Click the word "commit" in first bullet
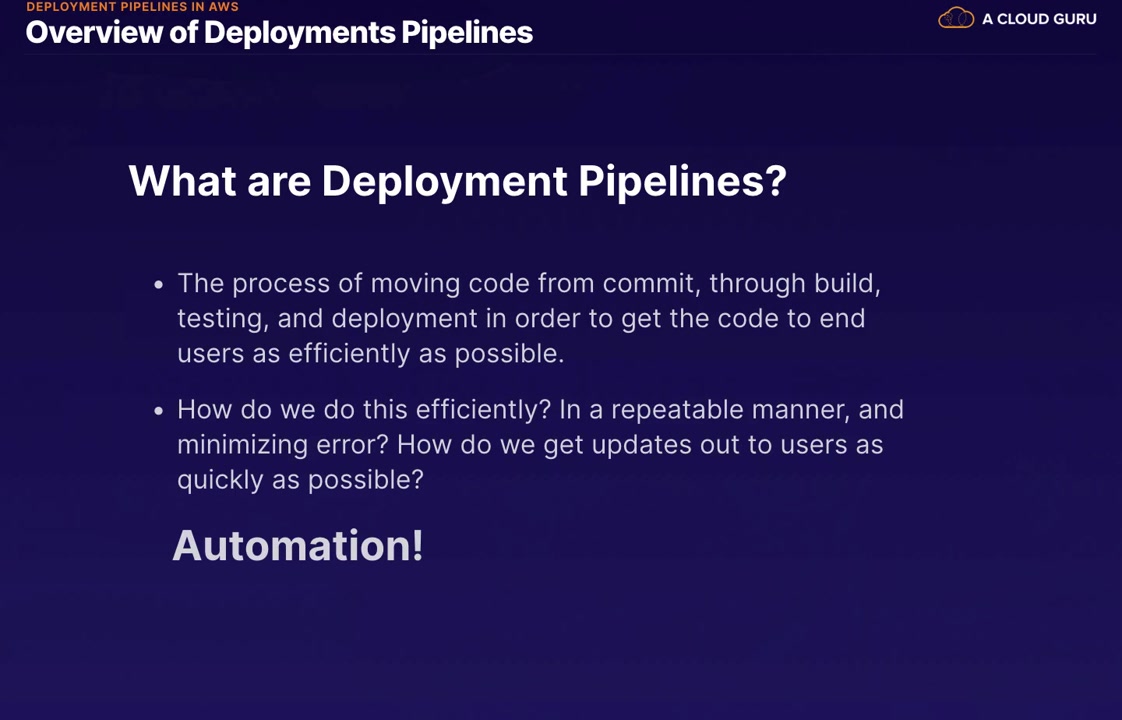This screenshot has height=720, width=1122. [648, 283]
